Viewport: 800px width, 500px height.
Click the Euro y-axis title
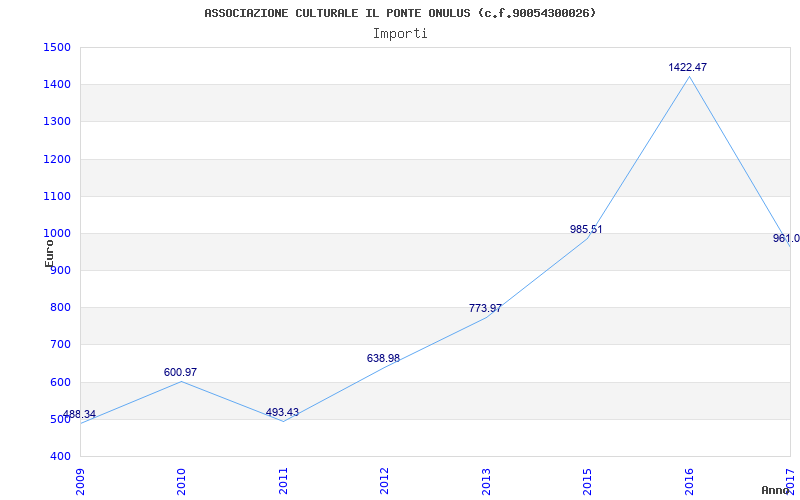click(x=49, y=253)
